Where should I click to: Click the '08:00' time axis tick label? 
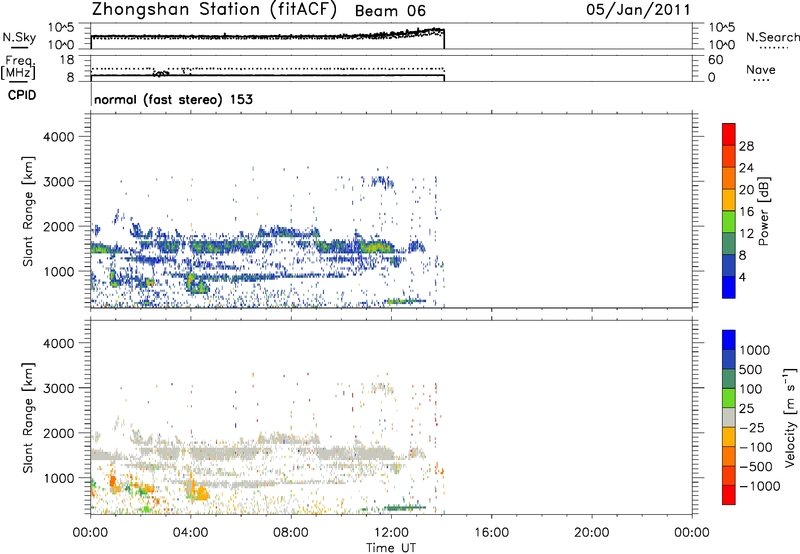coord(291,533)
